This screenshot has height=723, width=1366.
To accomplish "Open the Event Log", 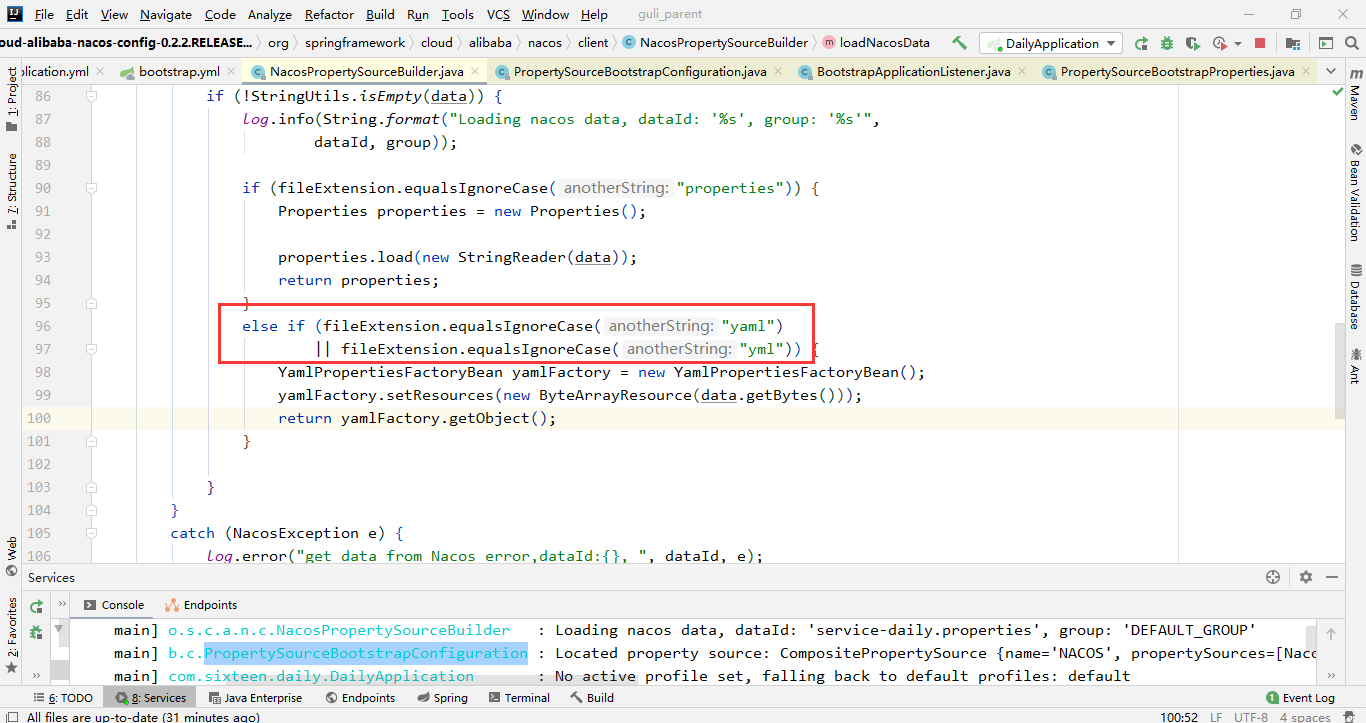I will point(1300,698).
